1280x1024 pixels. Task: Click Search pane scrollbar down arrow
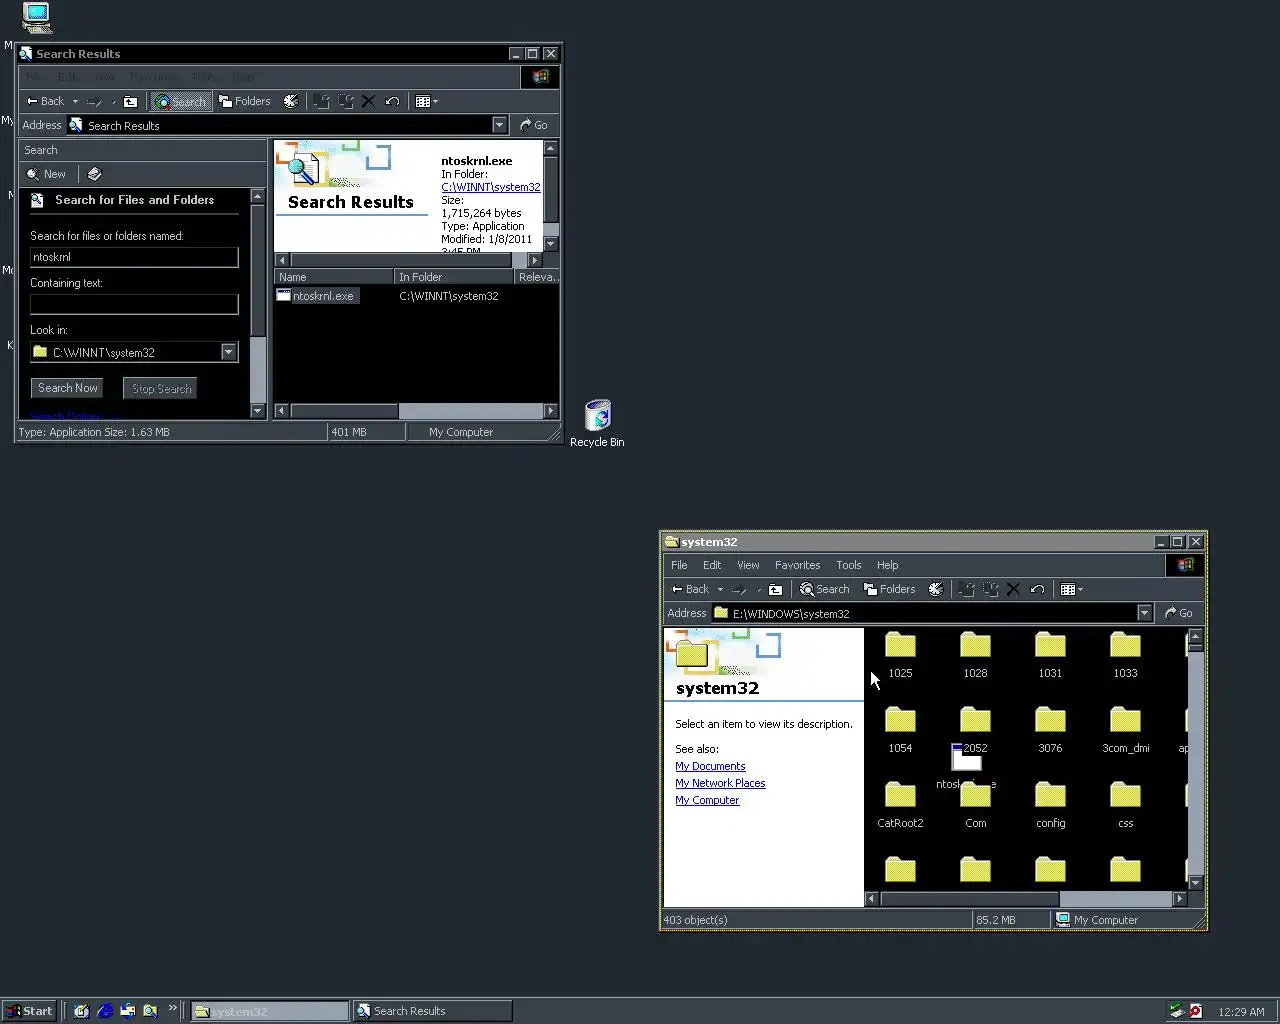[x=257, y=410]
